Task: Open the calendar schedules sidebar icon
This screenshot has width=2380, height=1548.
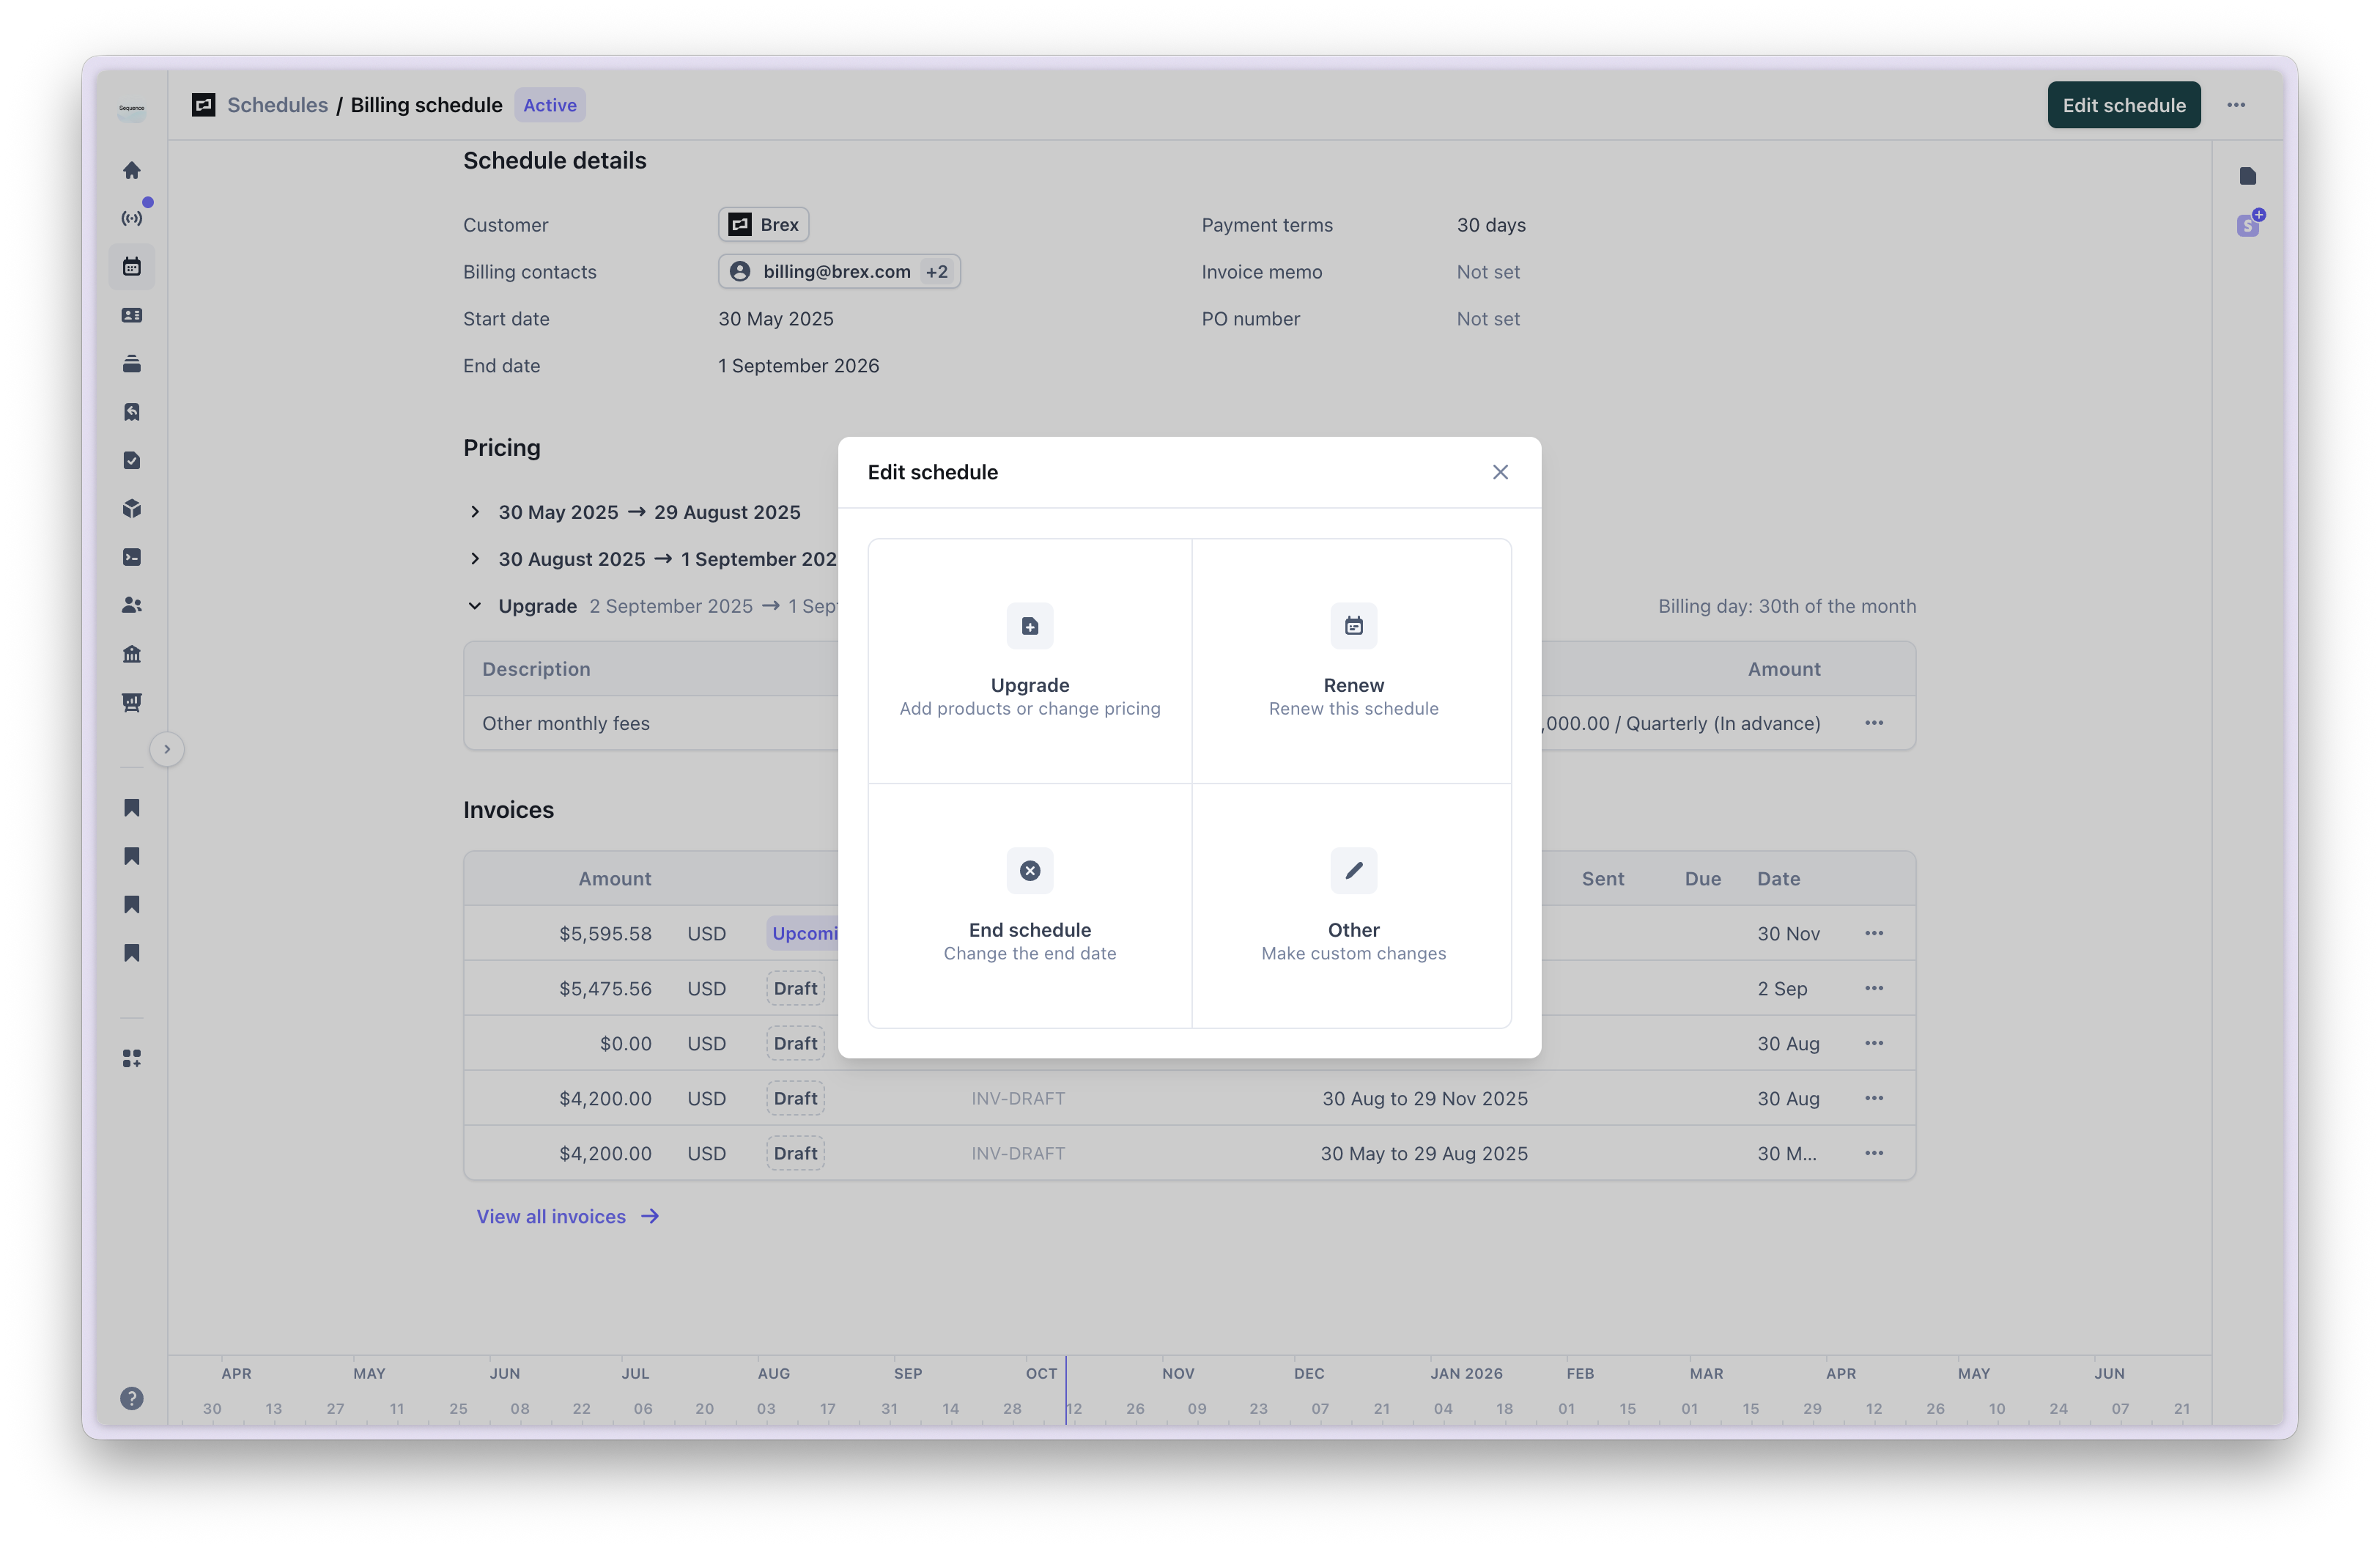Action: 132,267
